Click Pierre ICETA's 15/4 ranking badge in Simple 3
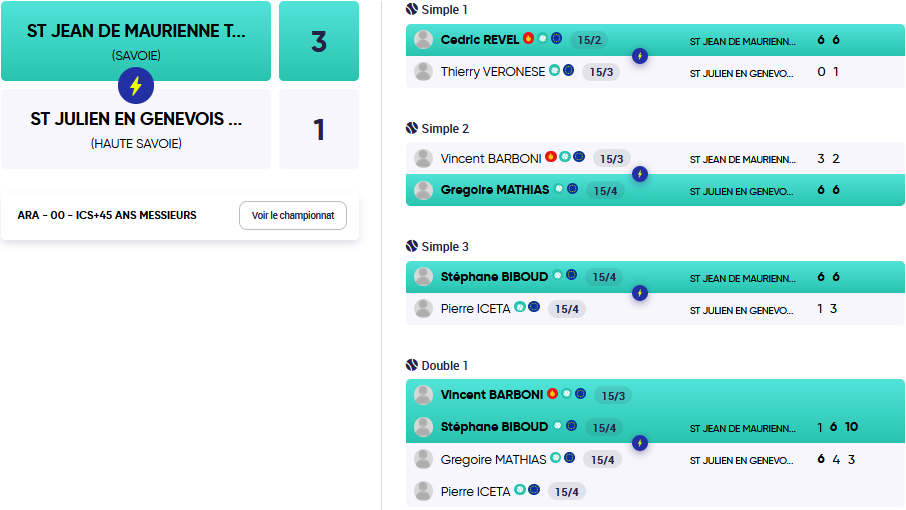This screenshot has height=510, width=906. (x=567, y=309)
